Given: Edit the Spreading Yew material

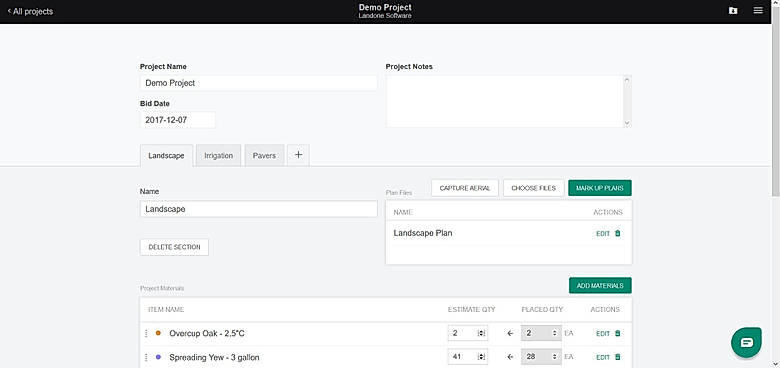Looking at the screenshot, I should [603, 357].
